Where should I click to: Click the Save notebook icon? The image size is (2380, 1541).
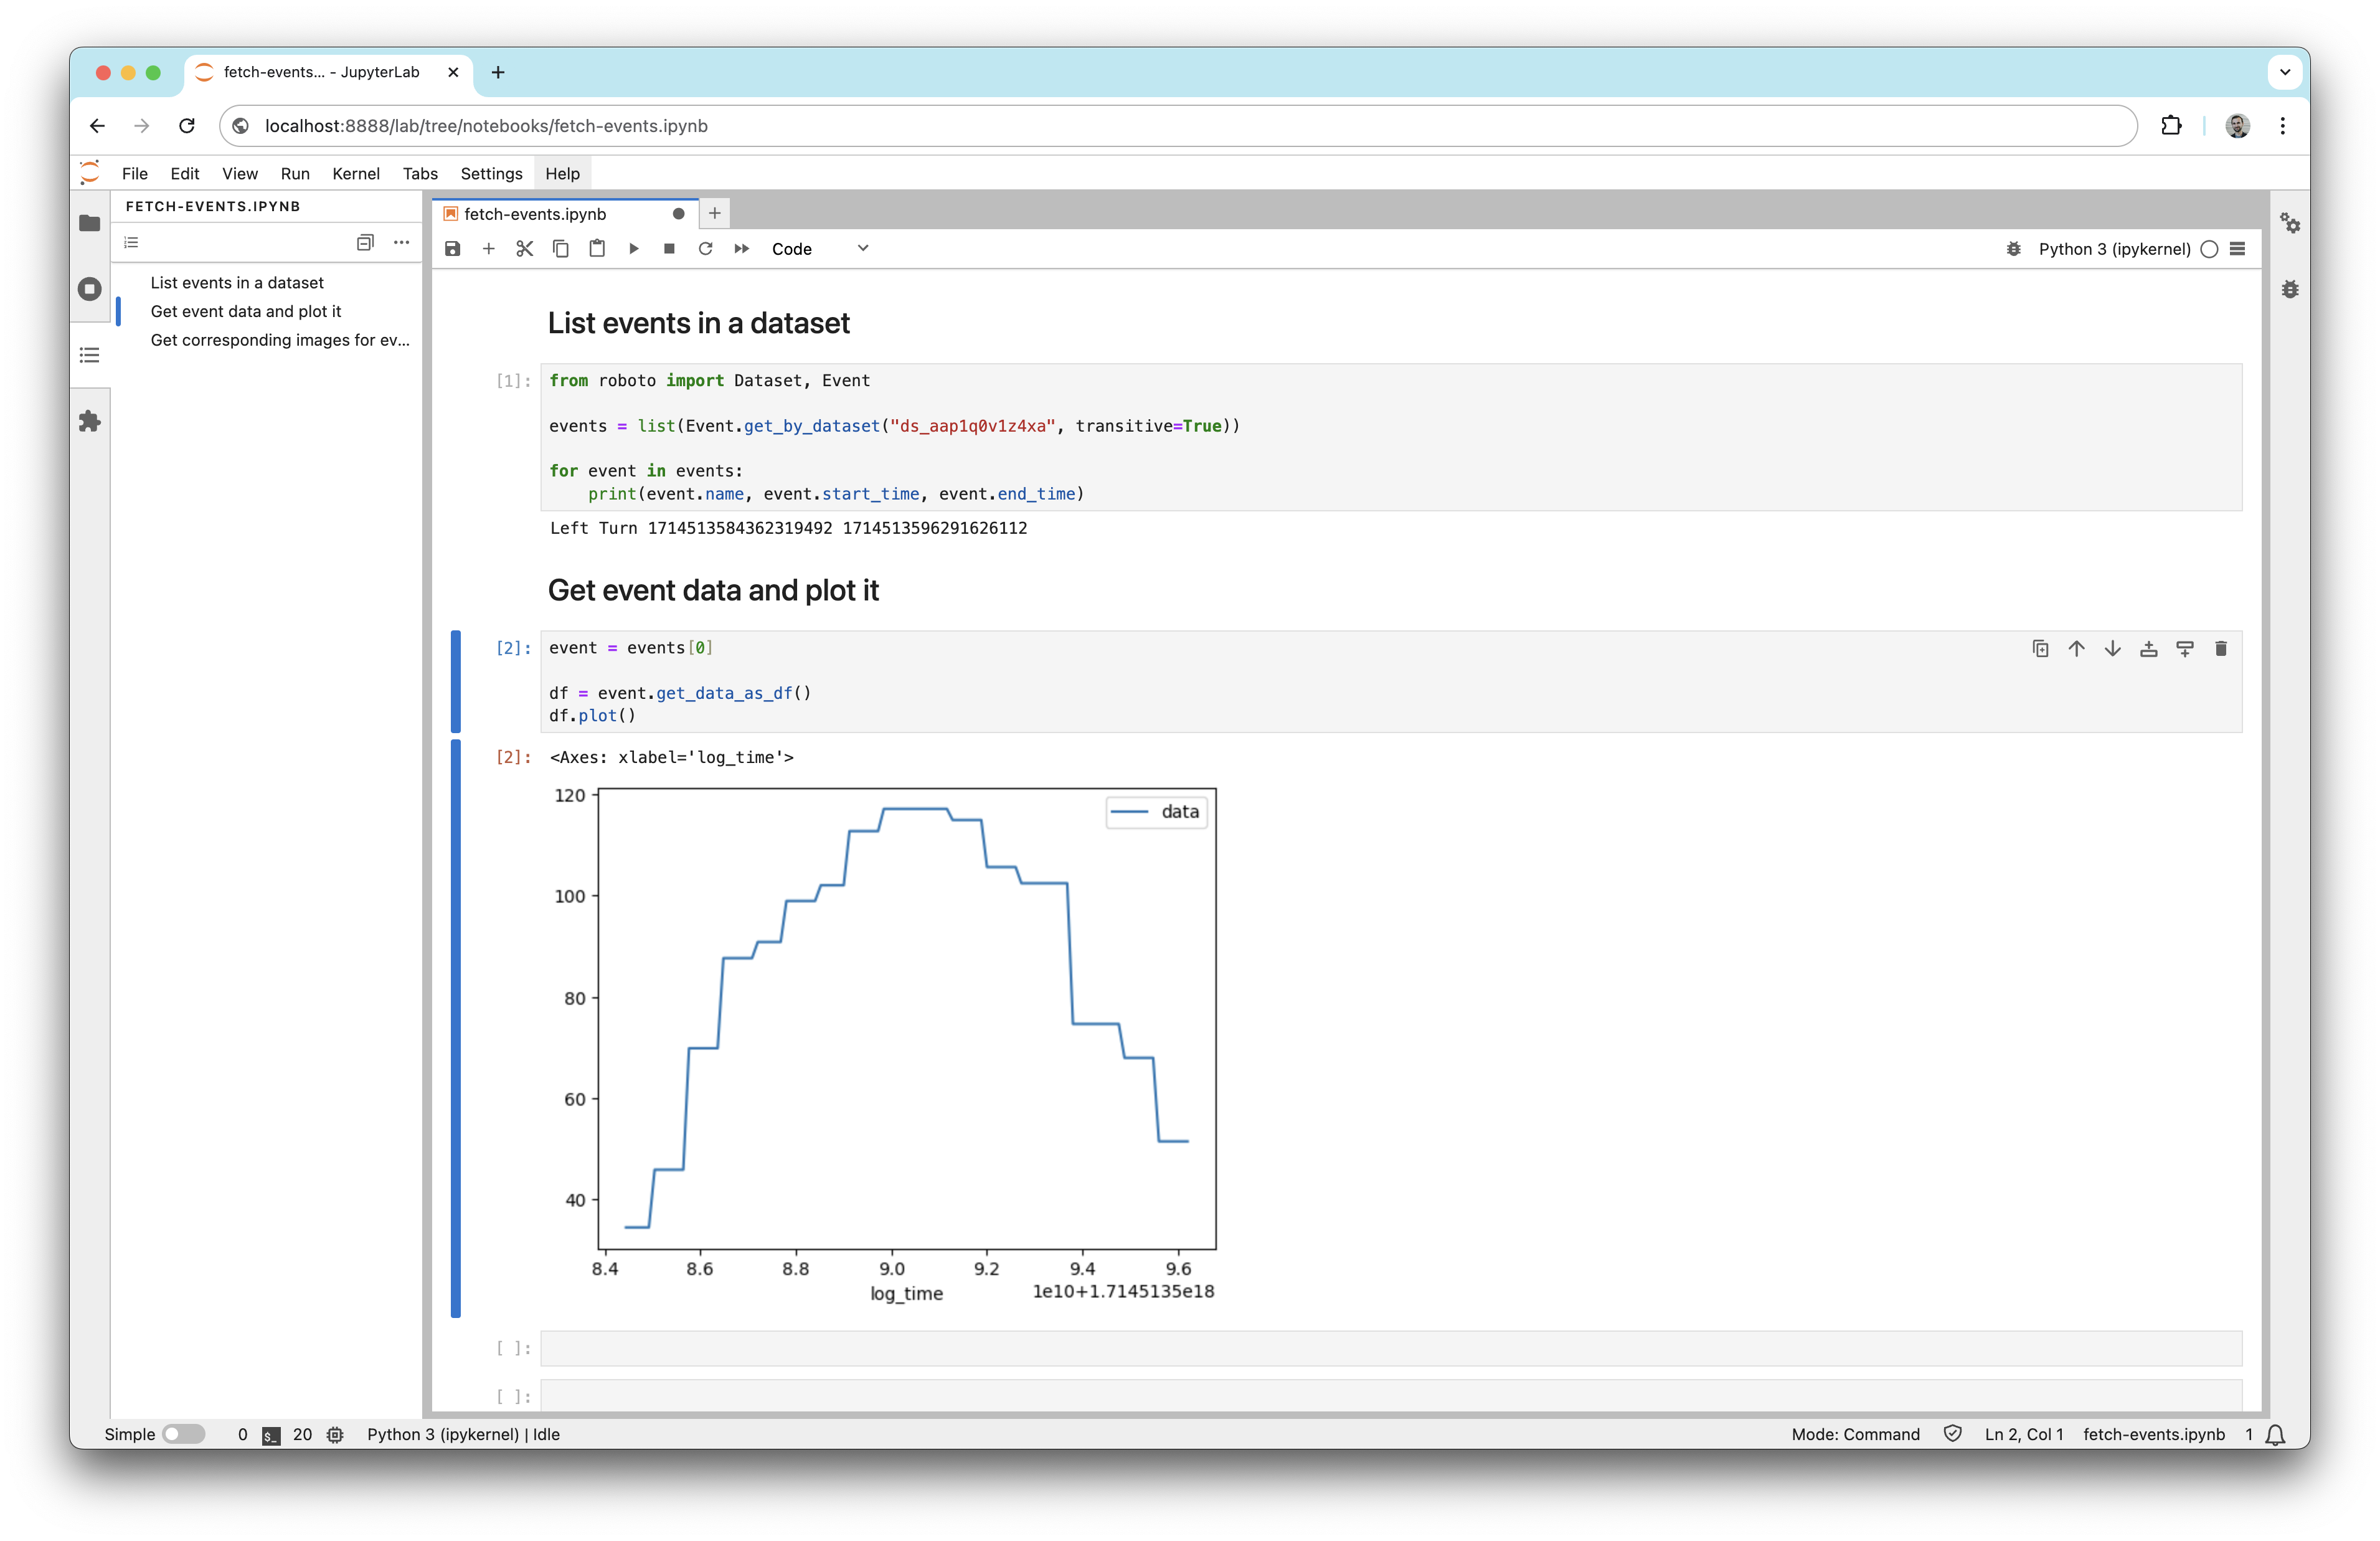pyautogui.click(x=453, y=249)
